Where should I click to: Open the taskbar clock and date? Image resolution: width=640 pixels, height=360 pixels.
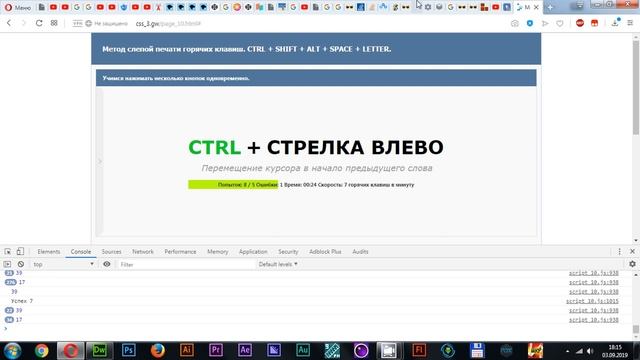(x=615, y=351)
